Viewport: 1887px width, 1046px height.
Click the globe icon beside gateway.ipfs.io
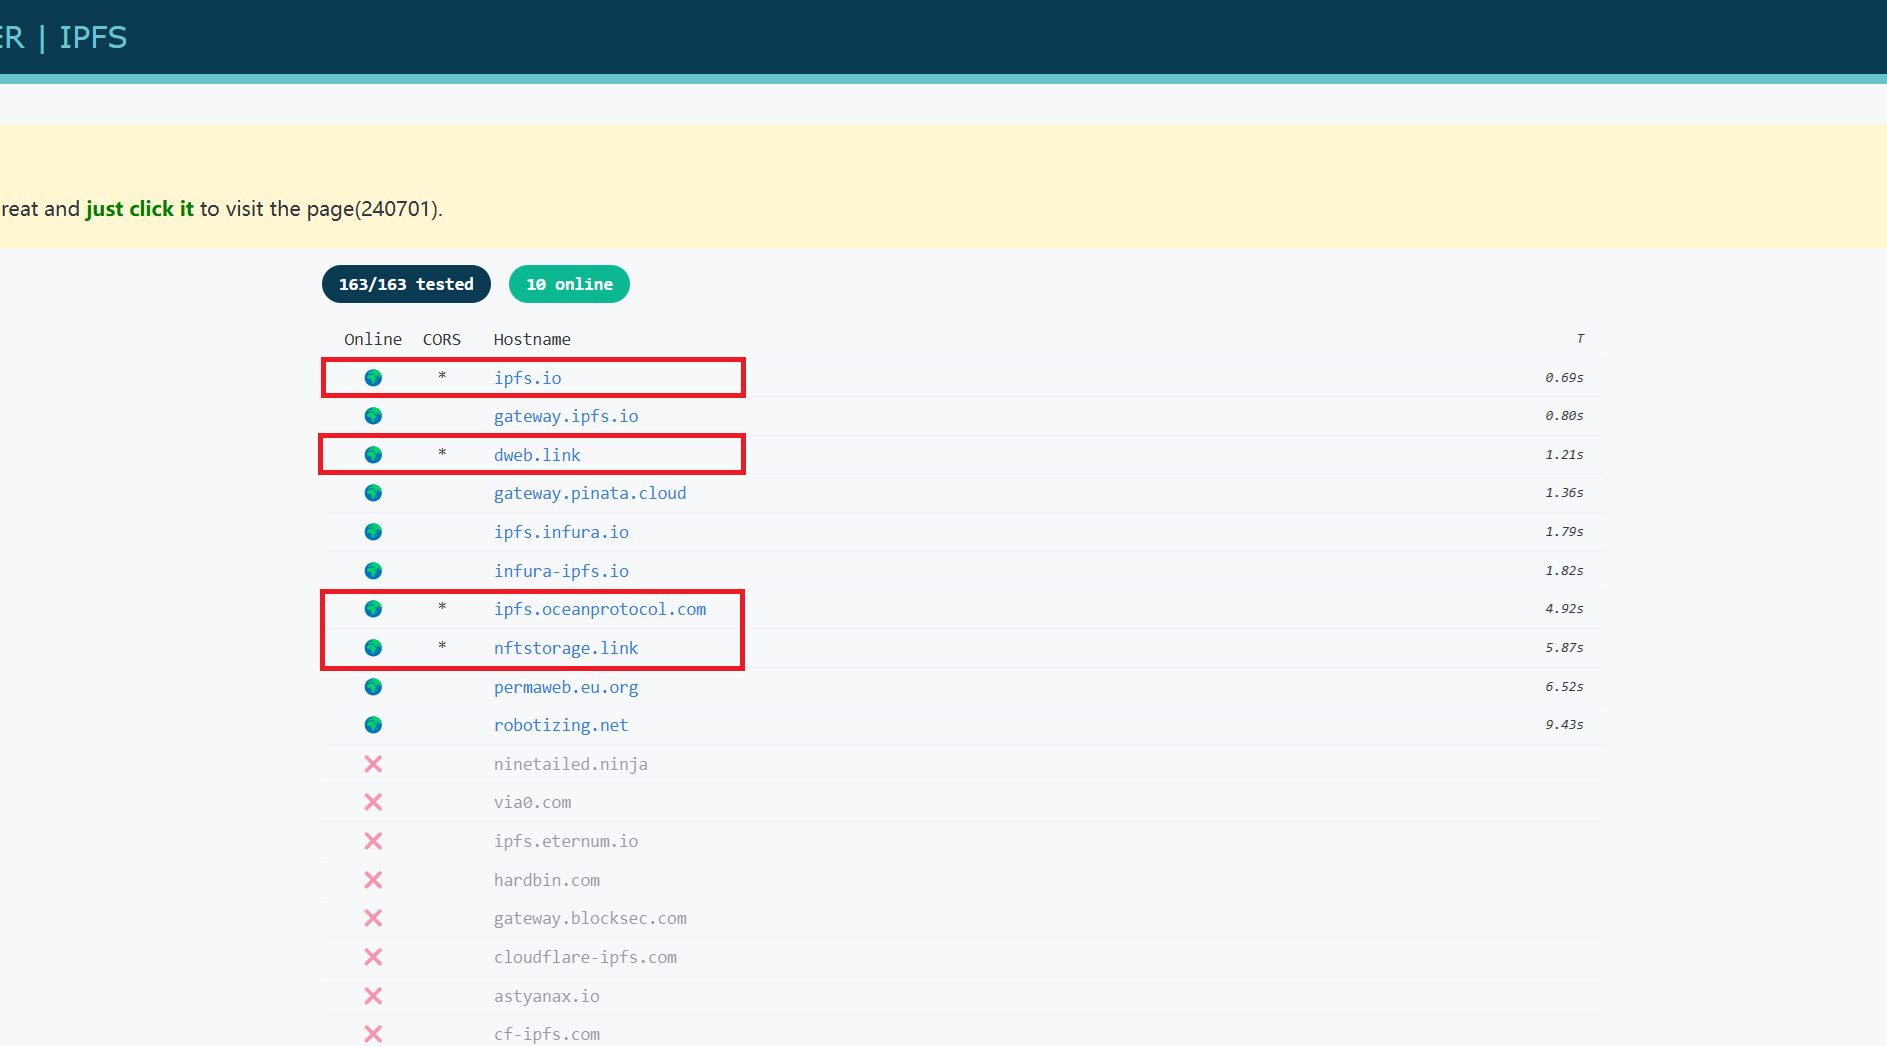coord(373,416)
